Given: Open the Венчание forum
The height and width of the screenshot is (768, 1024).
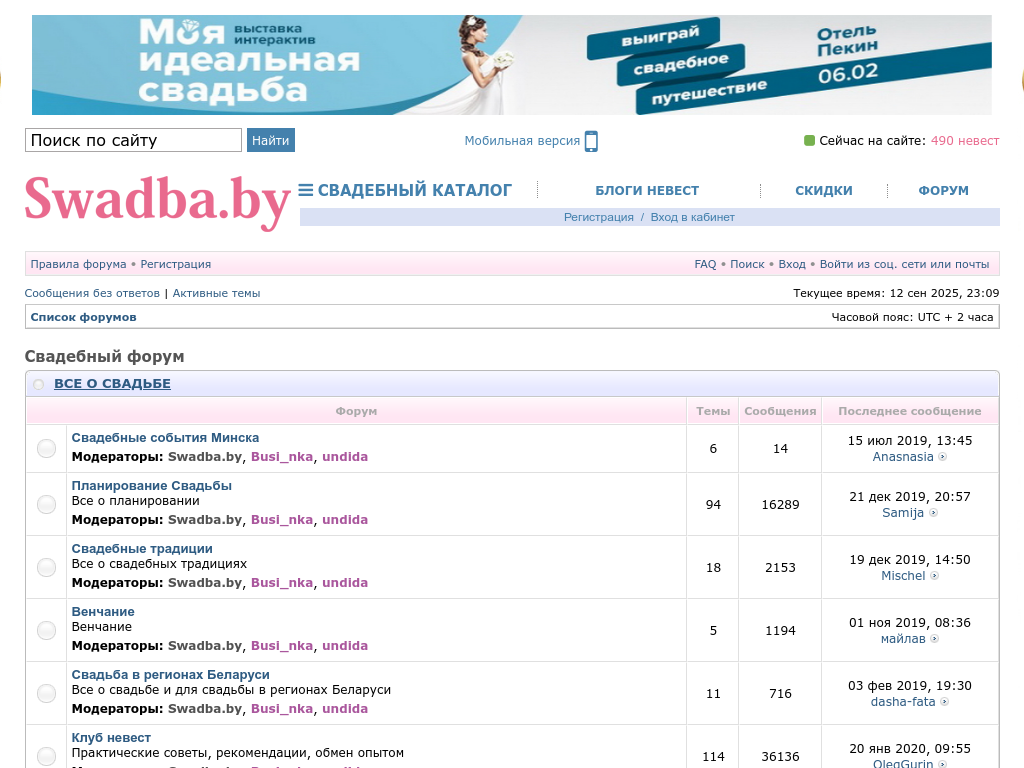Looking at the screenshot, I should click(x=103, y=611).
